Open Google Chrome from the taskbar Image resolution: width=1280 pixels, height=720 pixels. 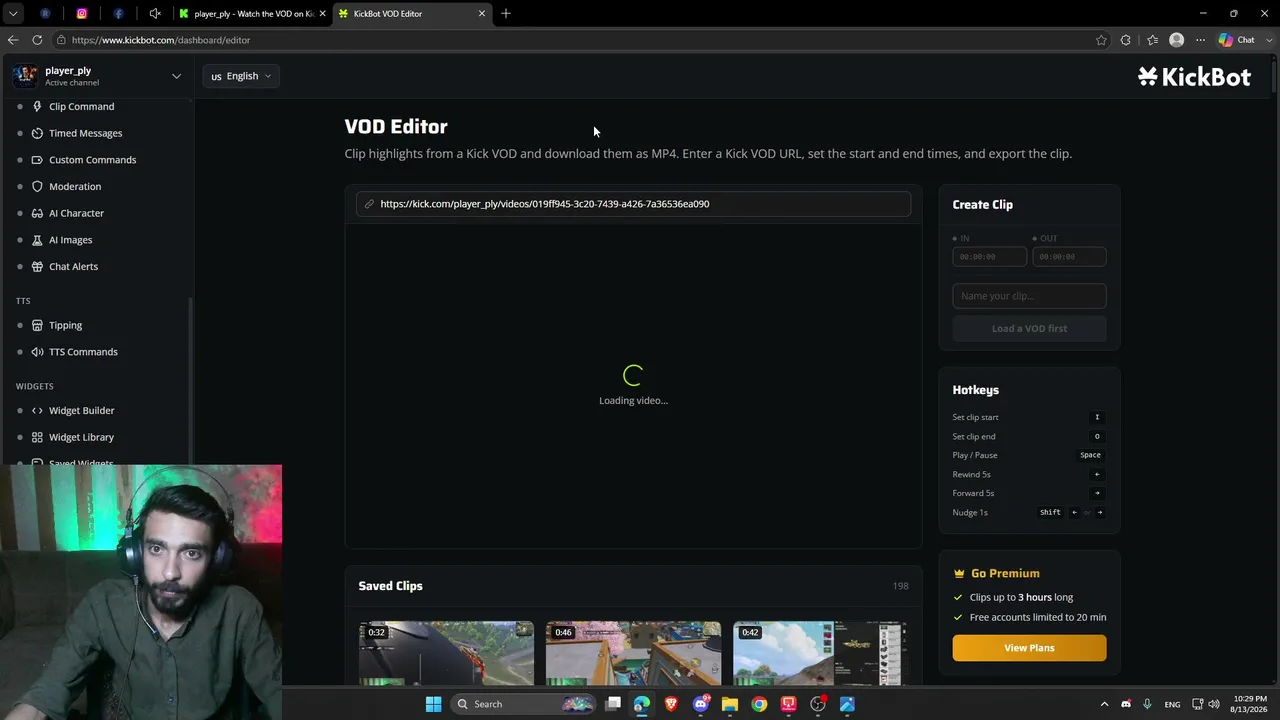click(760, 704)
